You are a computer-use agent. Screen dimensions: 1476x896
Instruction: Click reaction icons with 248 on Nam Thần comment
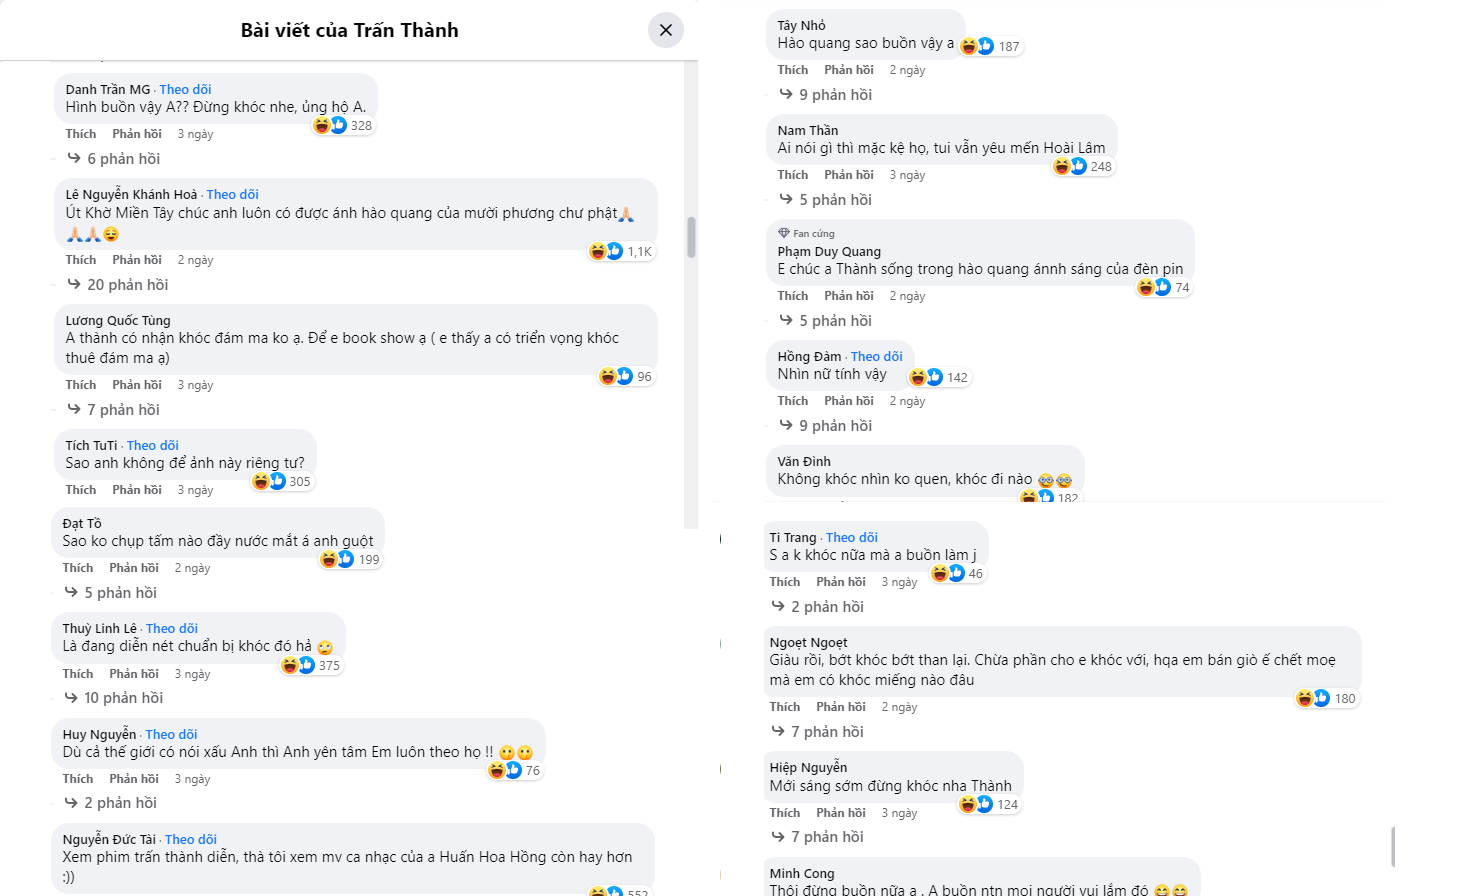click(x=1083, y=167)
